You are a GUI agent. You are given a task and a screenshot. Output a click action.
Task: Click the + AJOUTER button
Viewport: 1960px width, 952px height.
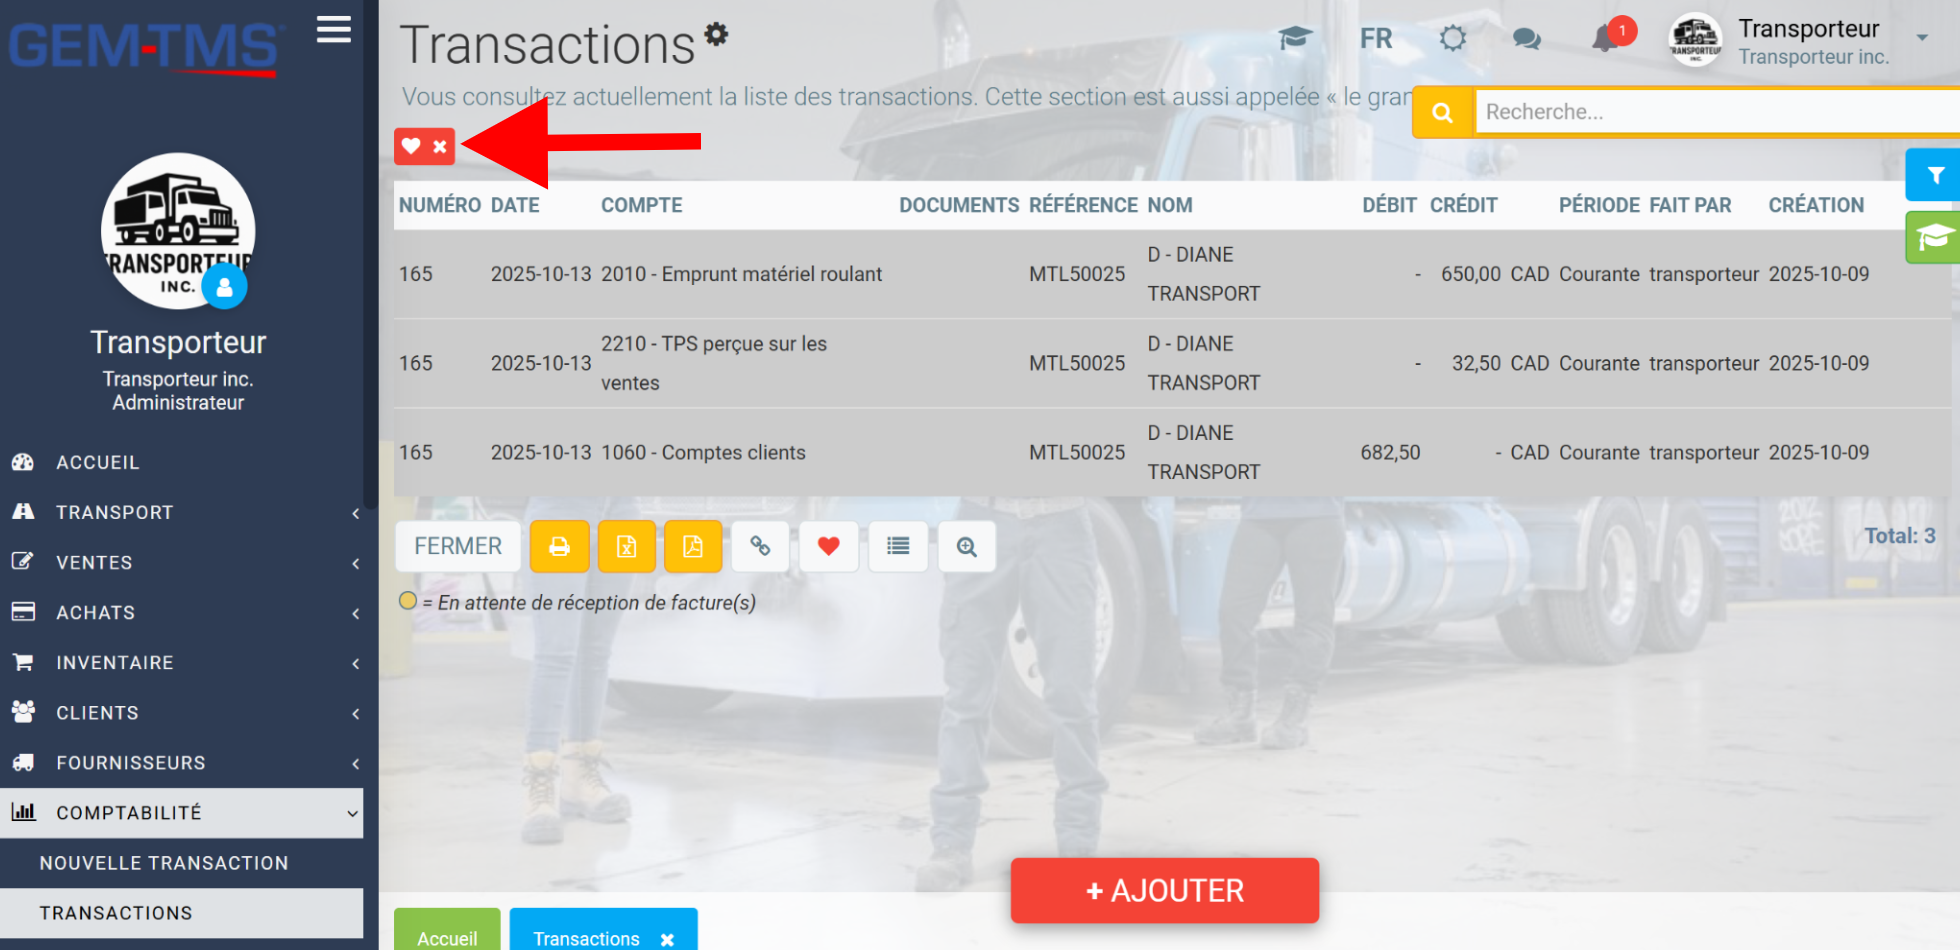click(1165, 891)
